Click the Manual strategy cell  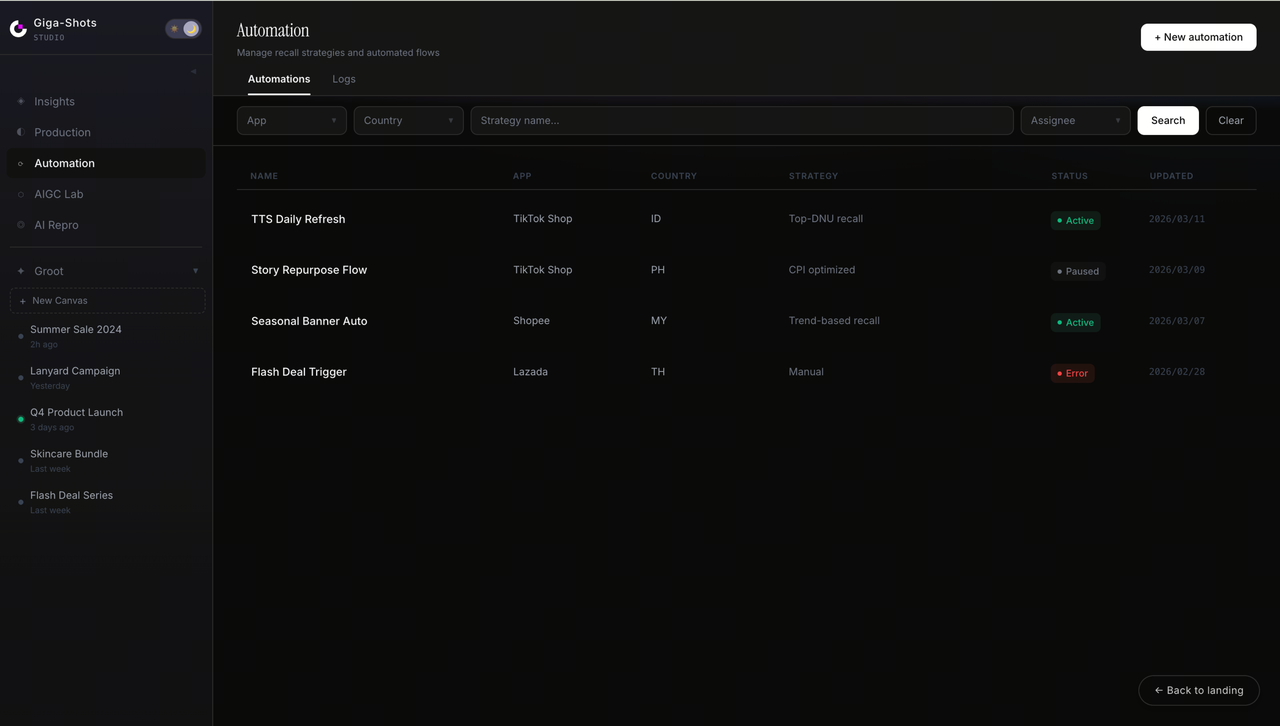806,371
